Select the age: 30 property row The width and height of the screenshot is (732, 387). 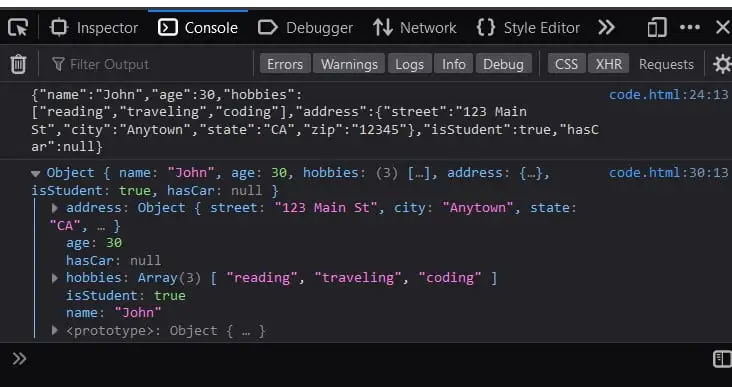[x=94, y=243]
